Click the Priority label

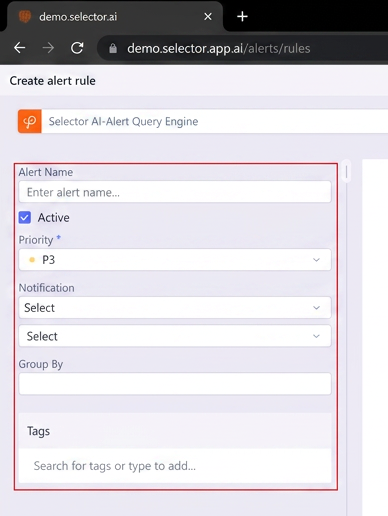tap(36, 240)
